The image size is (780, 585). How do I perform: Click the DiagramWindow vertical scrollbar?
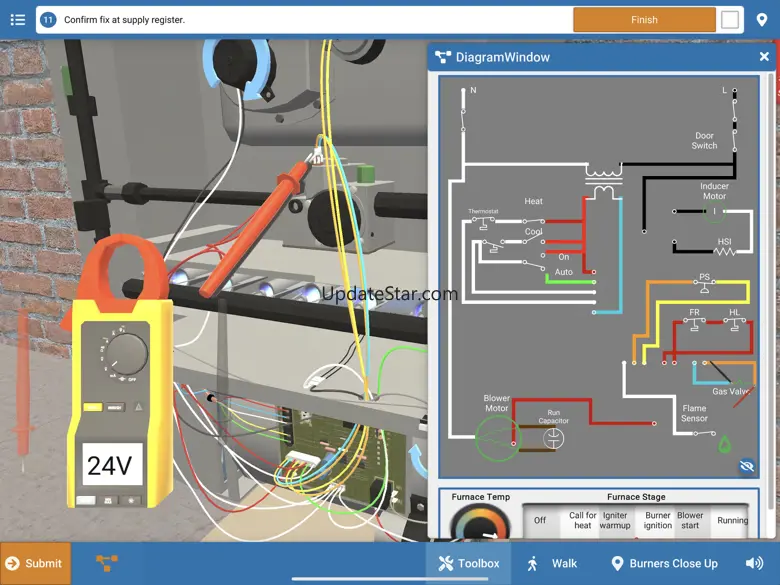pyautogui.click(x=772, y=291)
